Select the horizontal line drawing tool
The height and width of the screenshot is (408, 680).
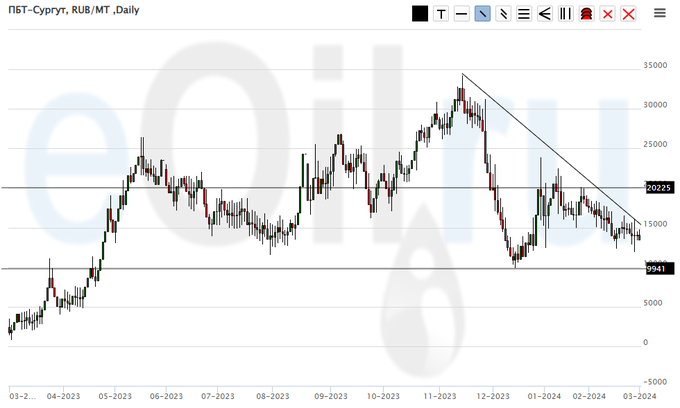(x=461, y=14)
